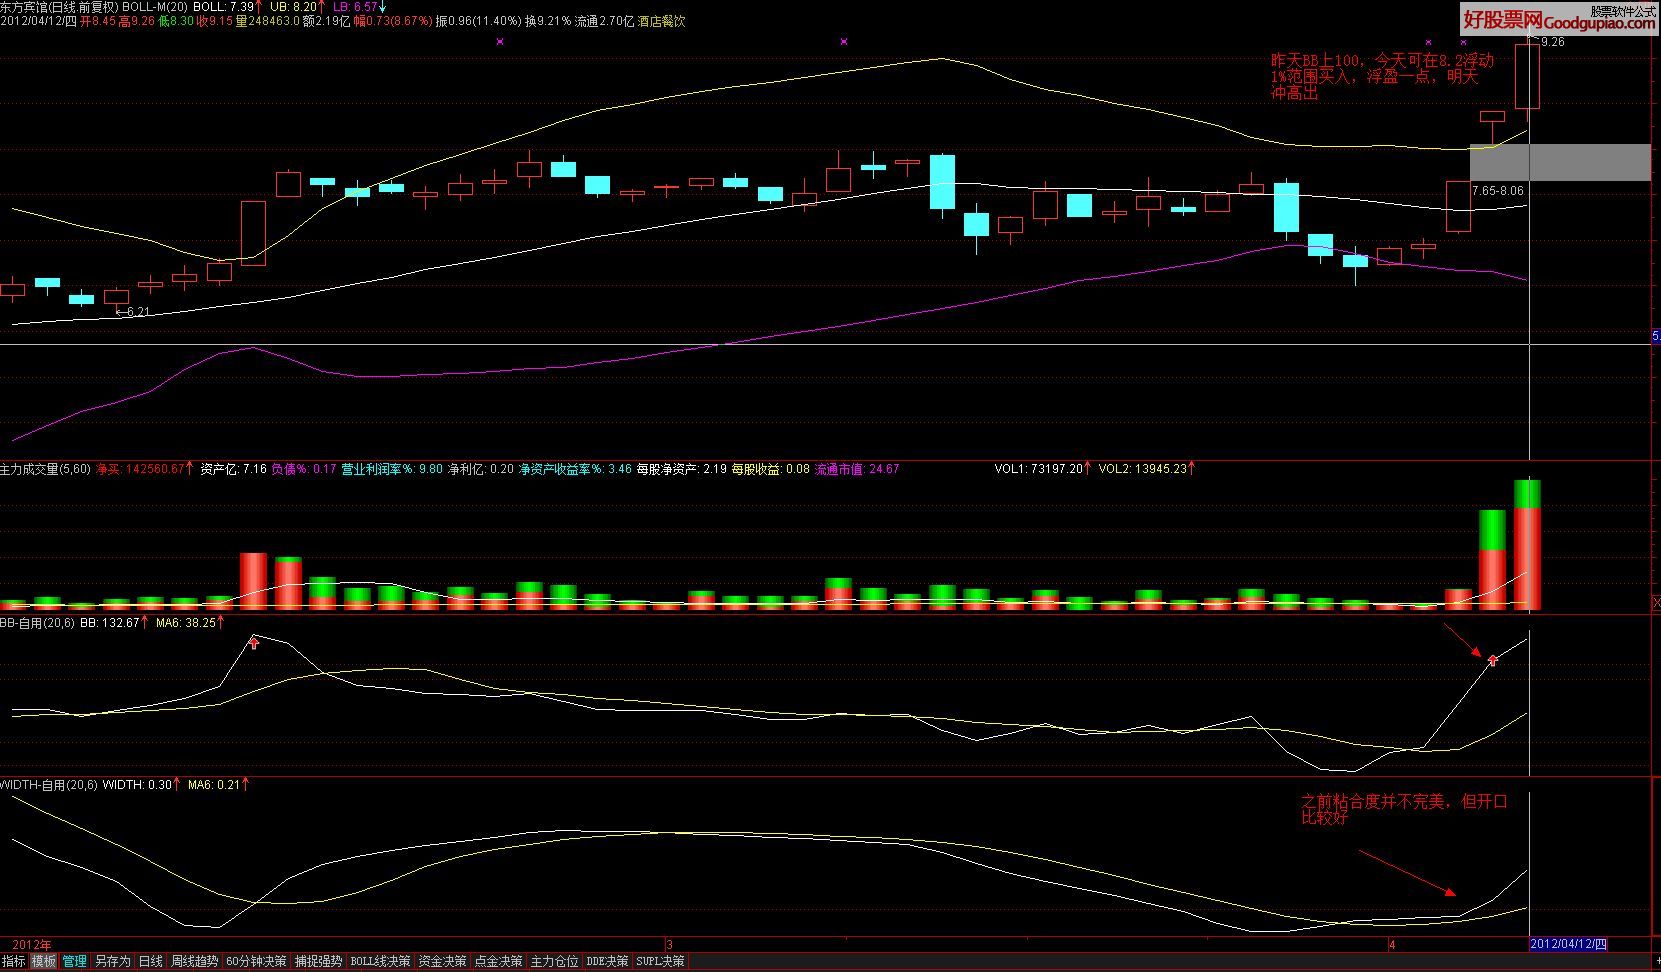Switch to the 周线趋势 template

click(195, 961)
